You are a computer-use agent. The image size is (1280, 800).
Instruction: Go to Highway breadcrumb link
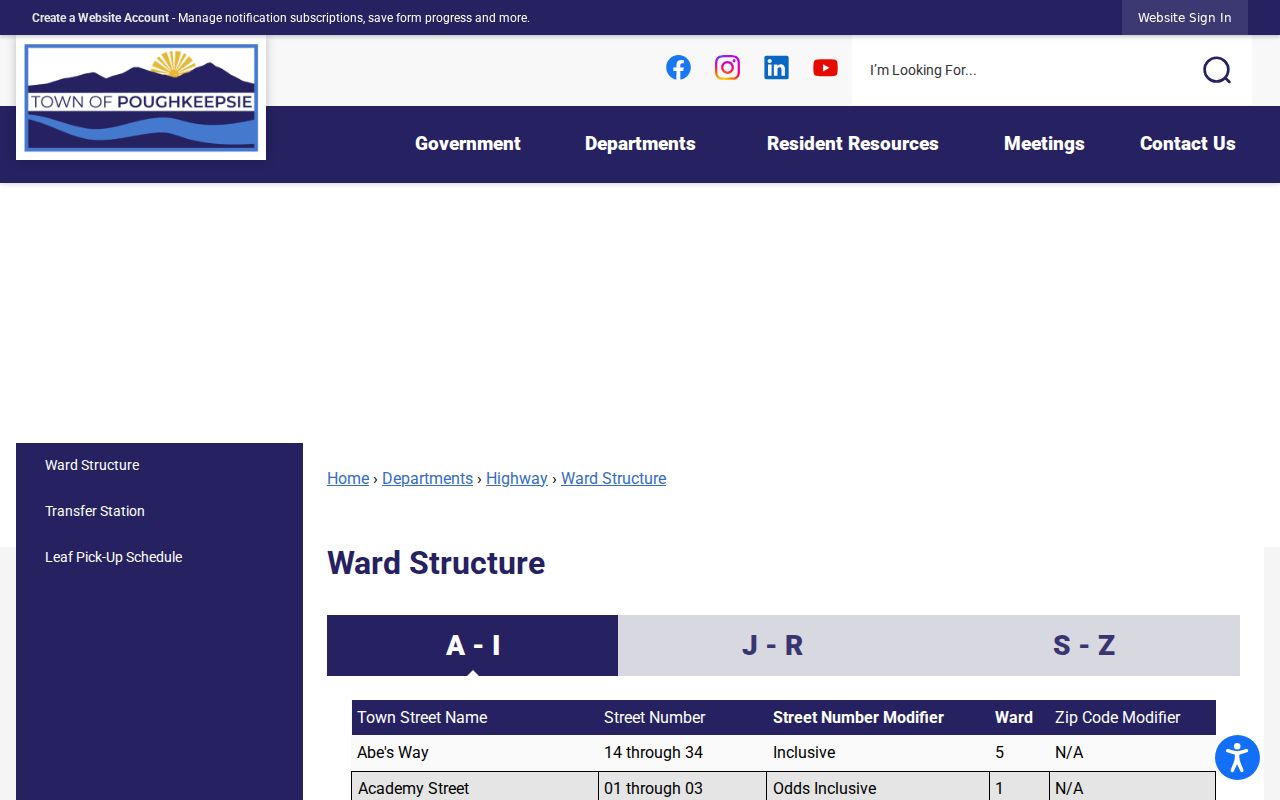click(x=517, y=478)
